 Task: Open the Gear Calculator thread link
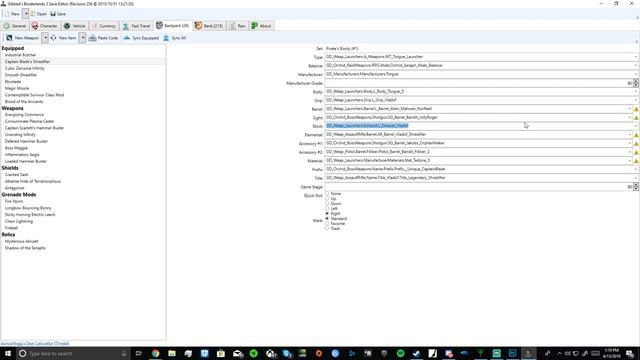pyautogui.click(x=35, y=344)
